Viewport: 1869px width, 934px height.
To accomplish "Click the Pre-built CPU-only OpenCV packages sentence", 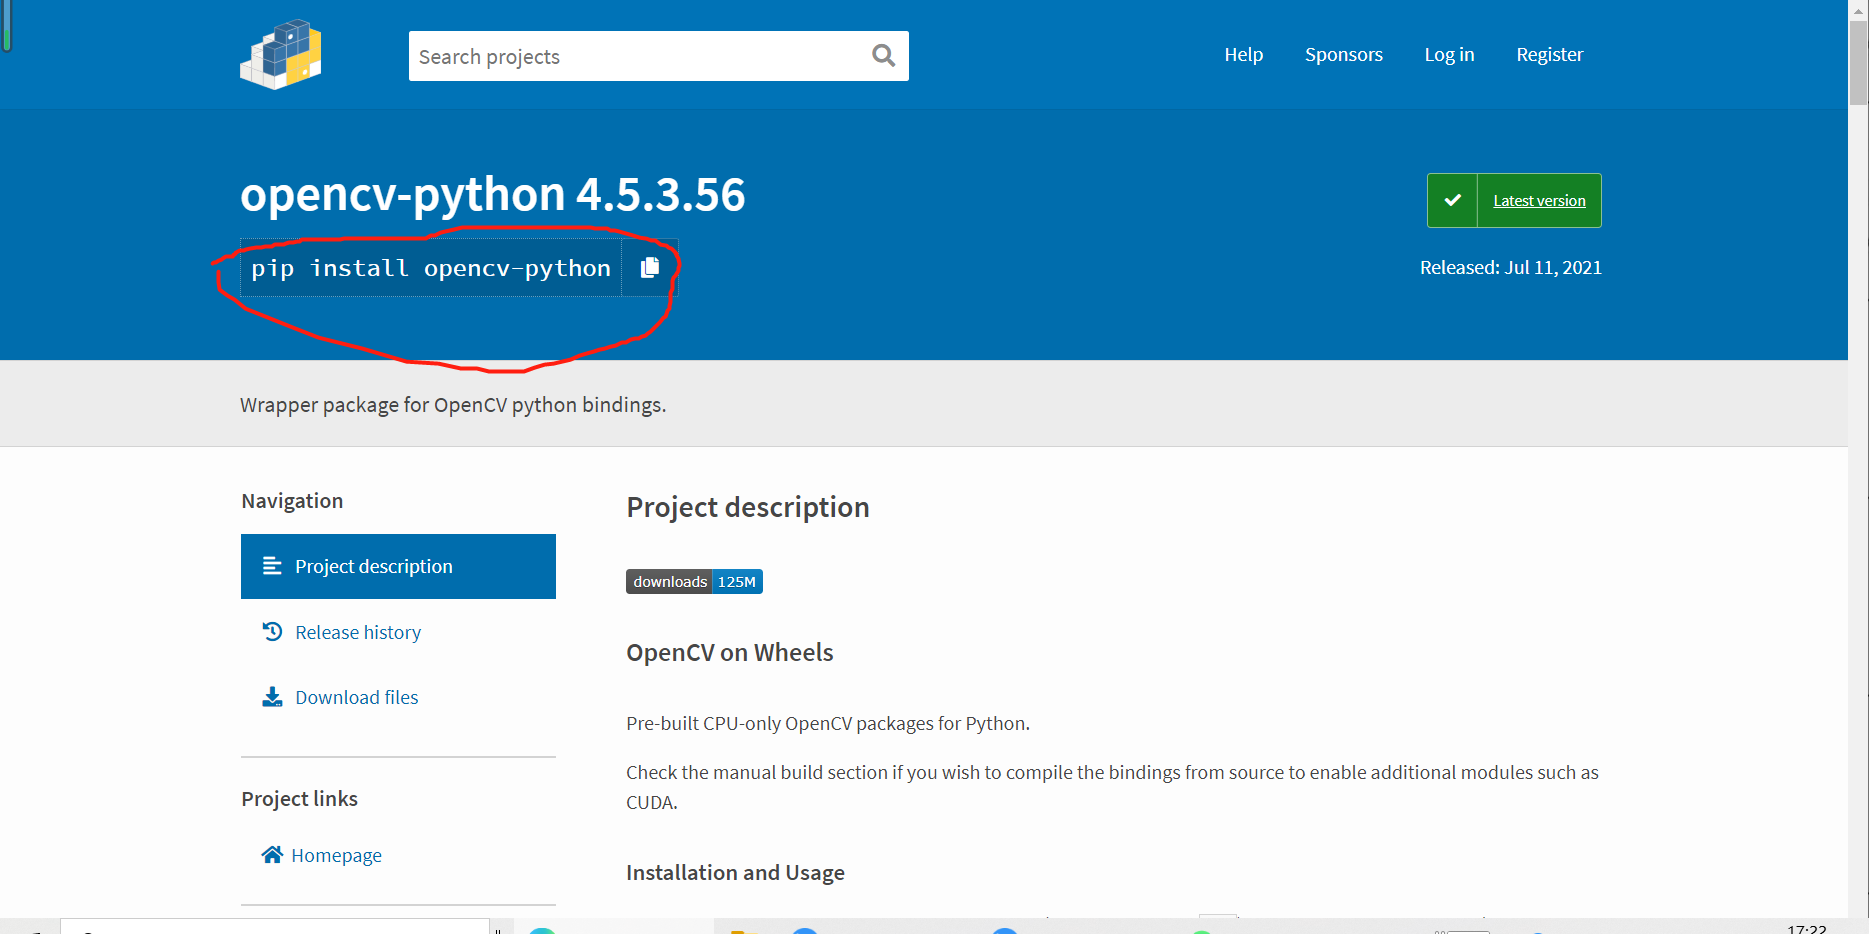I will pyautogui.click(x=828, y=723).
